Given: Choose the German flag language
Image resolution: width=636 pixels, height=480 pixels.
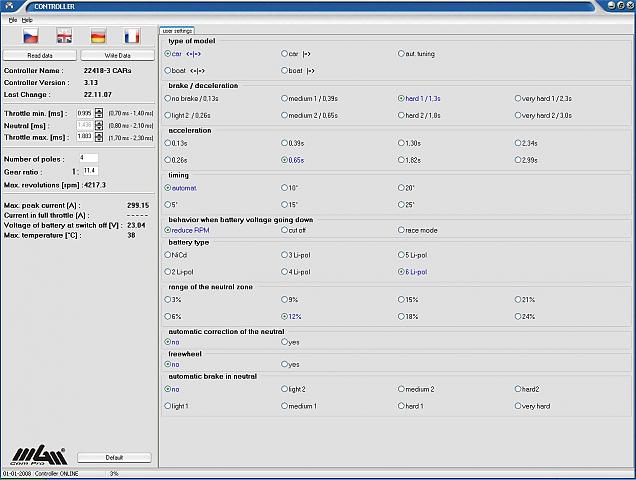Looking at the screenshot, I should (x=98, y=37).
